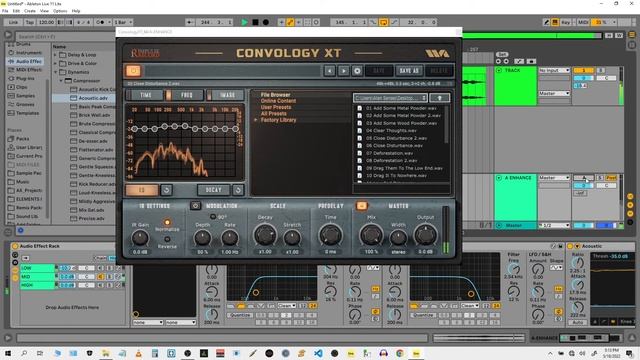Toggle the Key map mode switch
The width and height of the screenshot is (640, 360).
tap(565, 22)
